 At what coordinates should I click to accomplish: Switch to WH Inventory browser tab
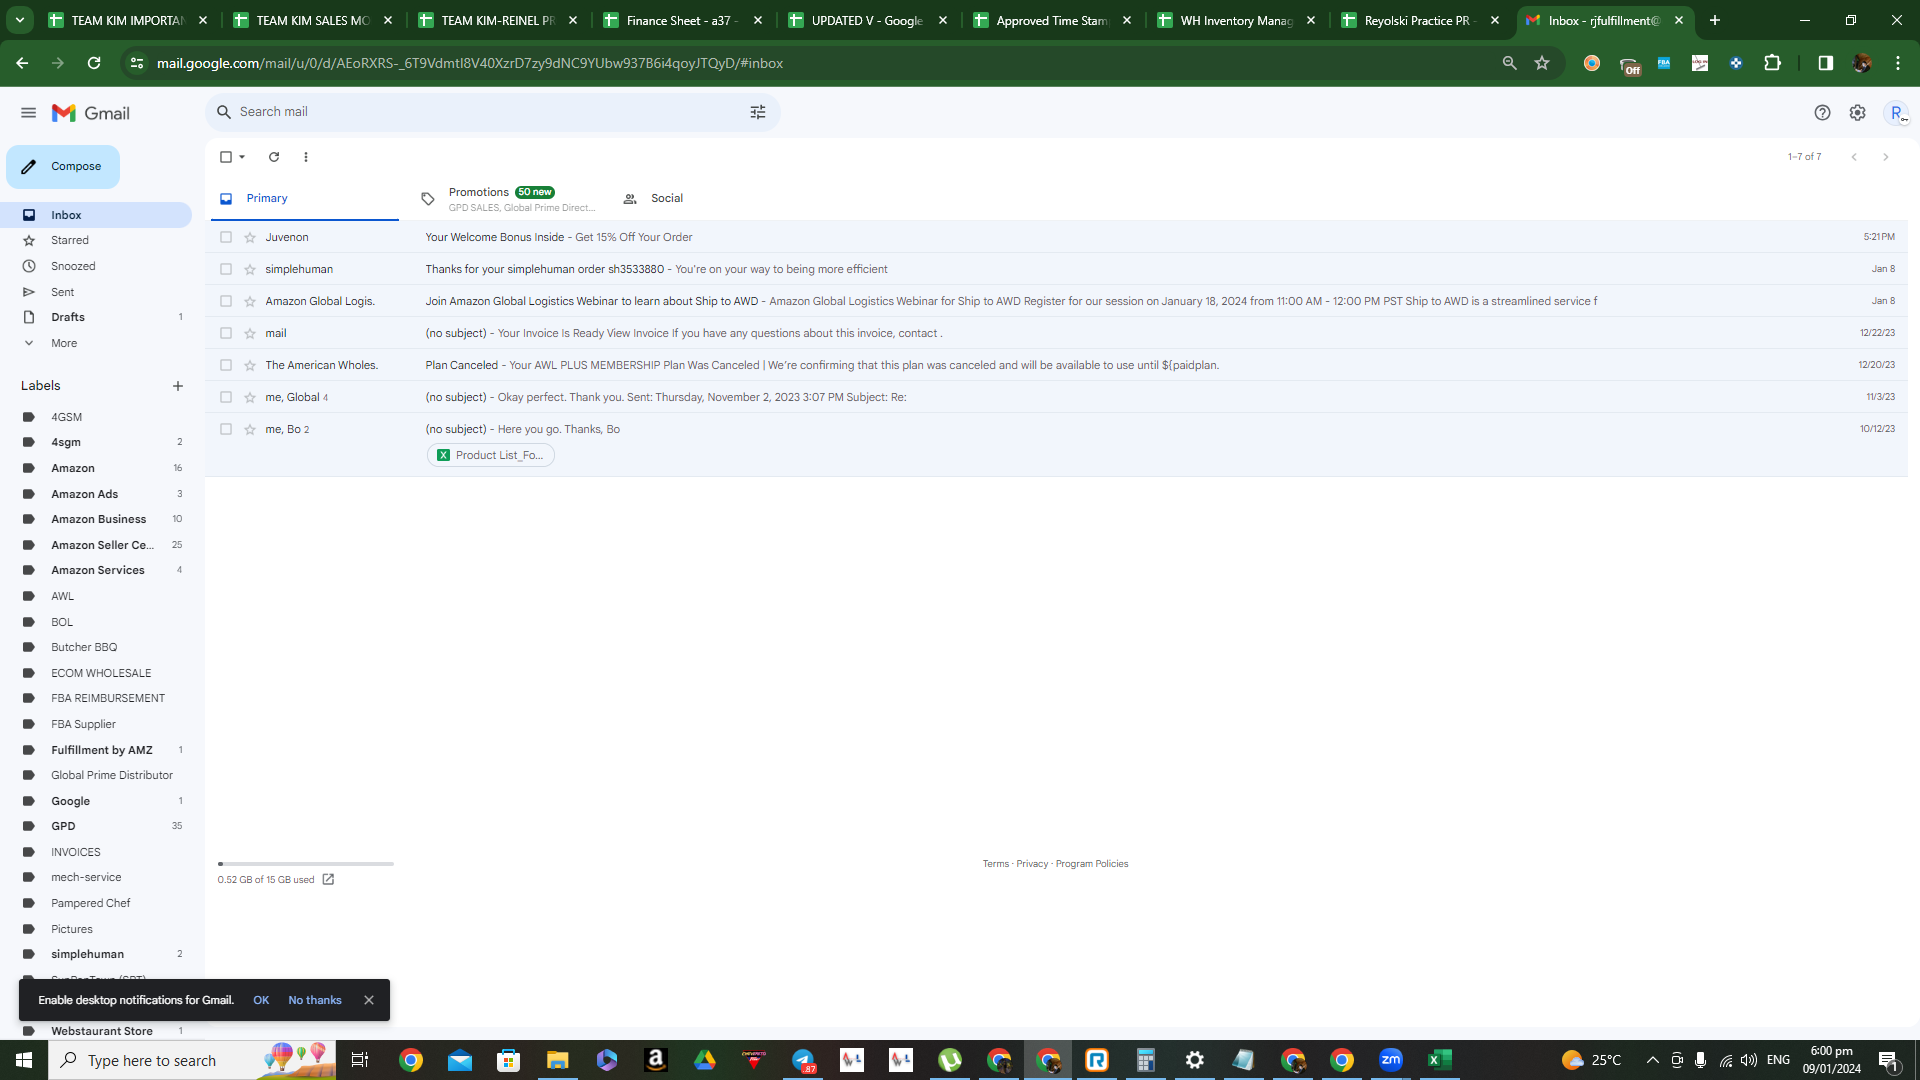[x=1238, y=20]
